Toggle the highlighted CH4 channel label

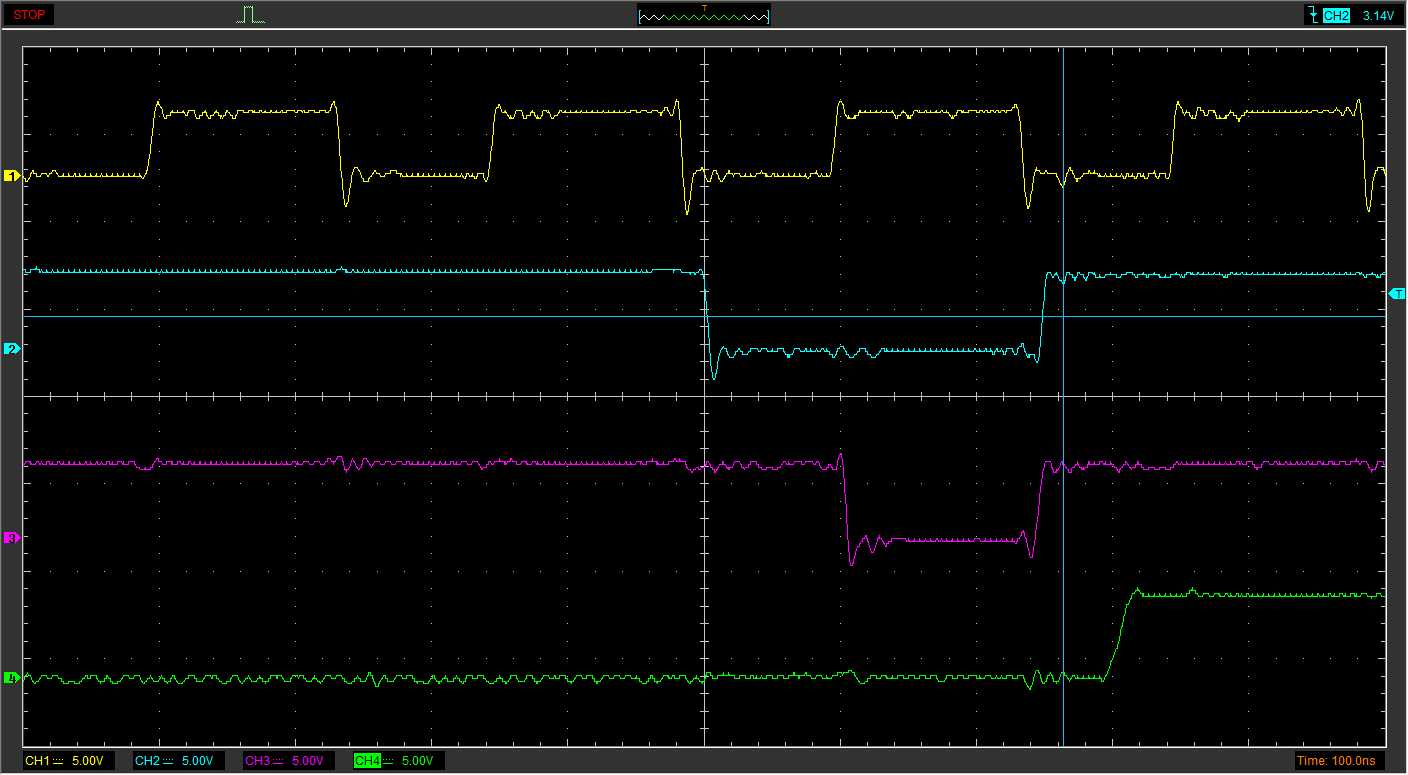pyautogui.click(x=367, y=761)
